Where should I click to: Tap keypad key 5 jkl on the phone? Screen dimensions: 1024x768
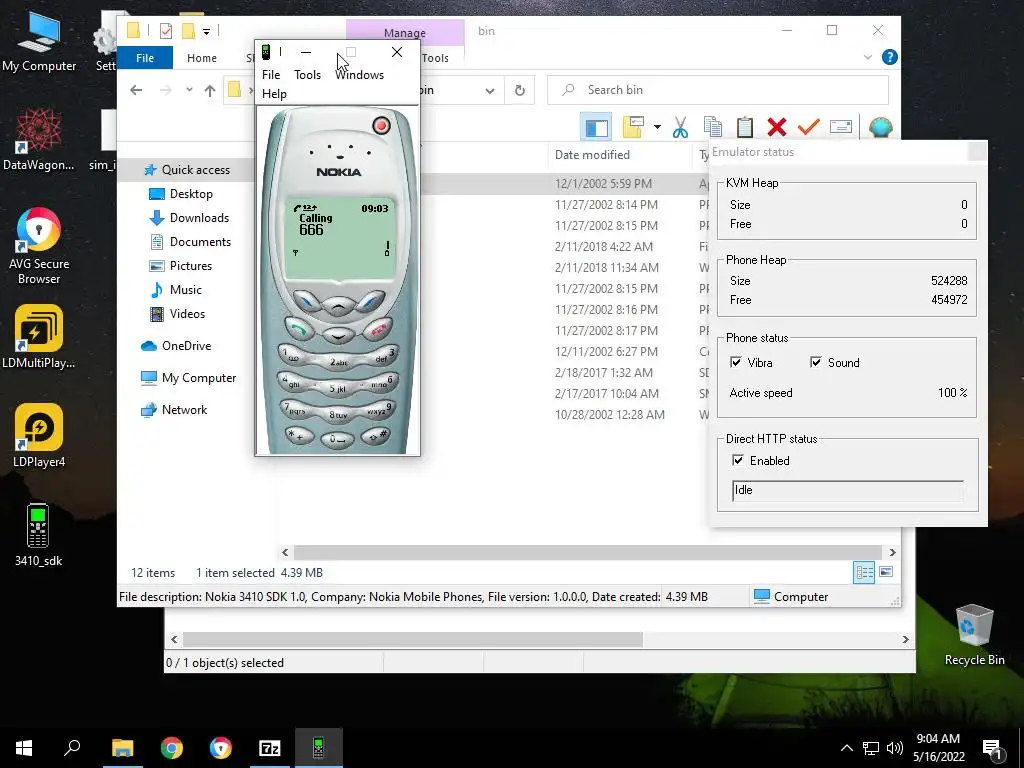coord(338,388)
